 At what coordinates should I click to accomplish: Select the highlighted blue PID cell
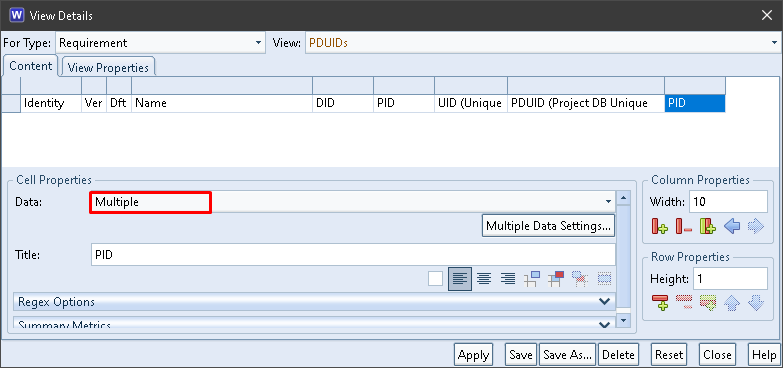point(695,103)
